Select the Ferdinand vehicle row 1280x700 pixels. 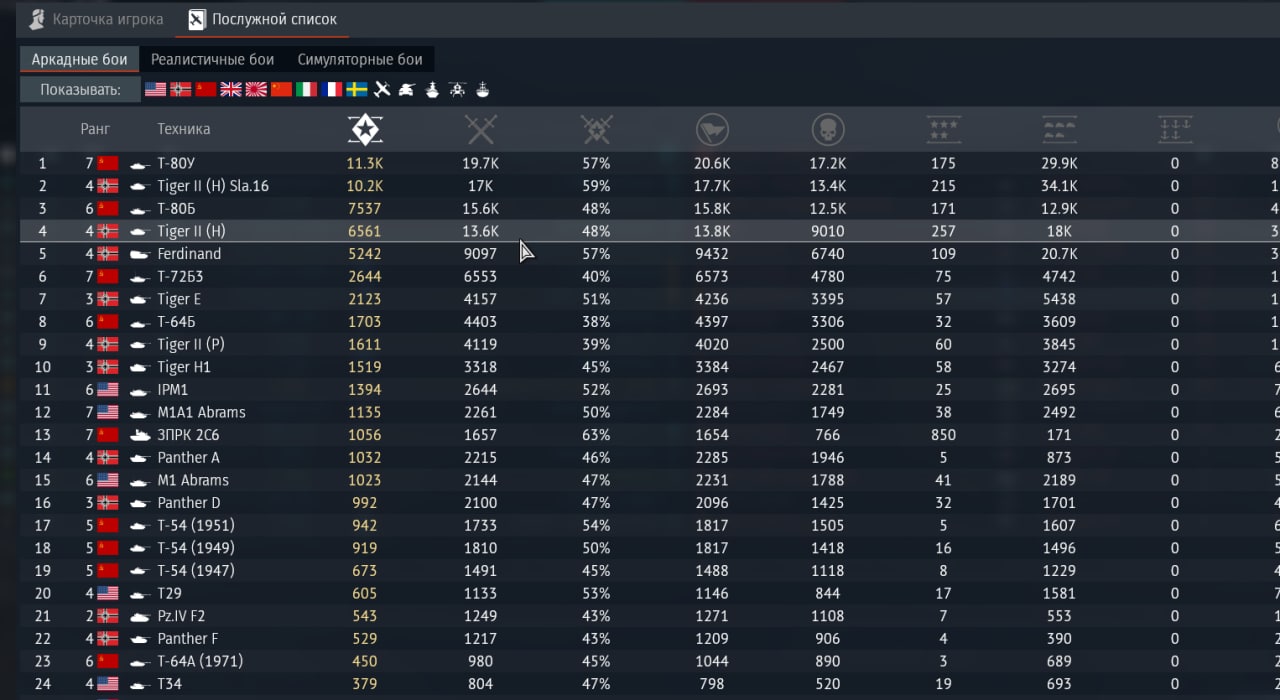click(650, 254)
